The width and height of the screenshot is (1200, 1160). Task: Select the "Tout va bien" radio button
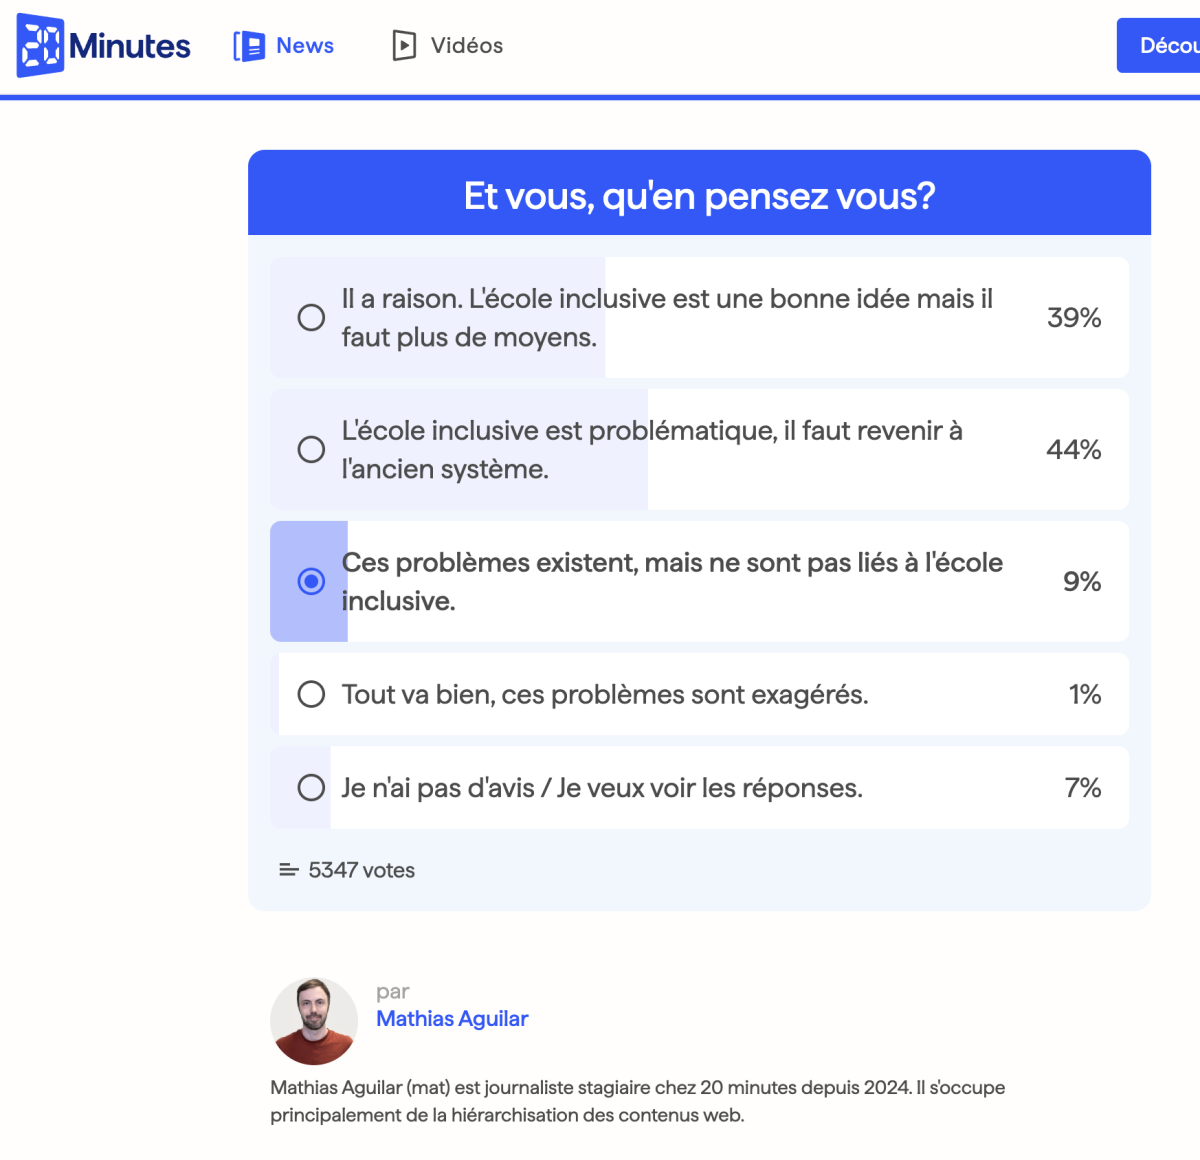pyautogui.click(x=311, y=694)
